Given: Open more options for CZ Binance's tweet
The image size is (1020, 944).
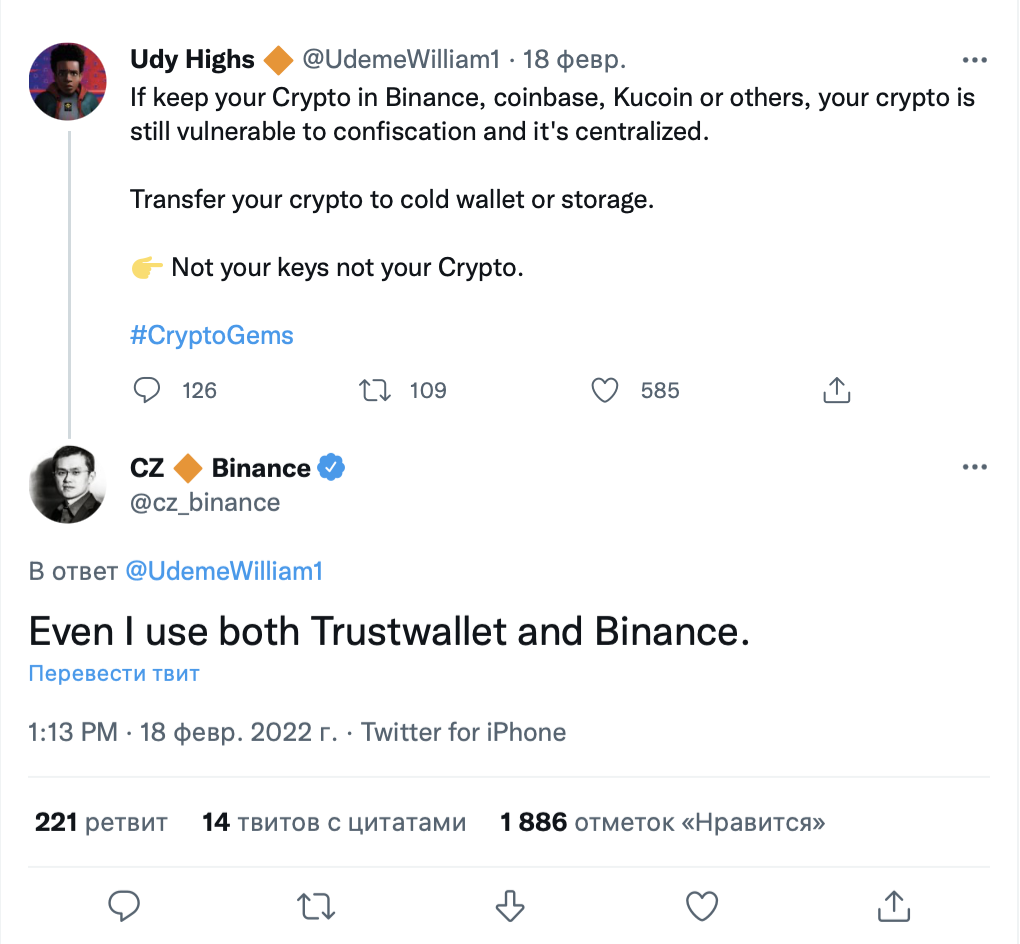Looking at the screenshot, I should [974, 467].
